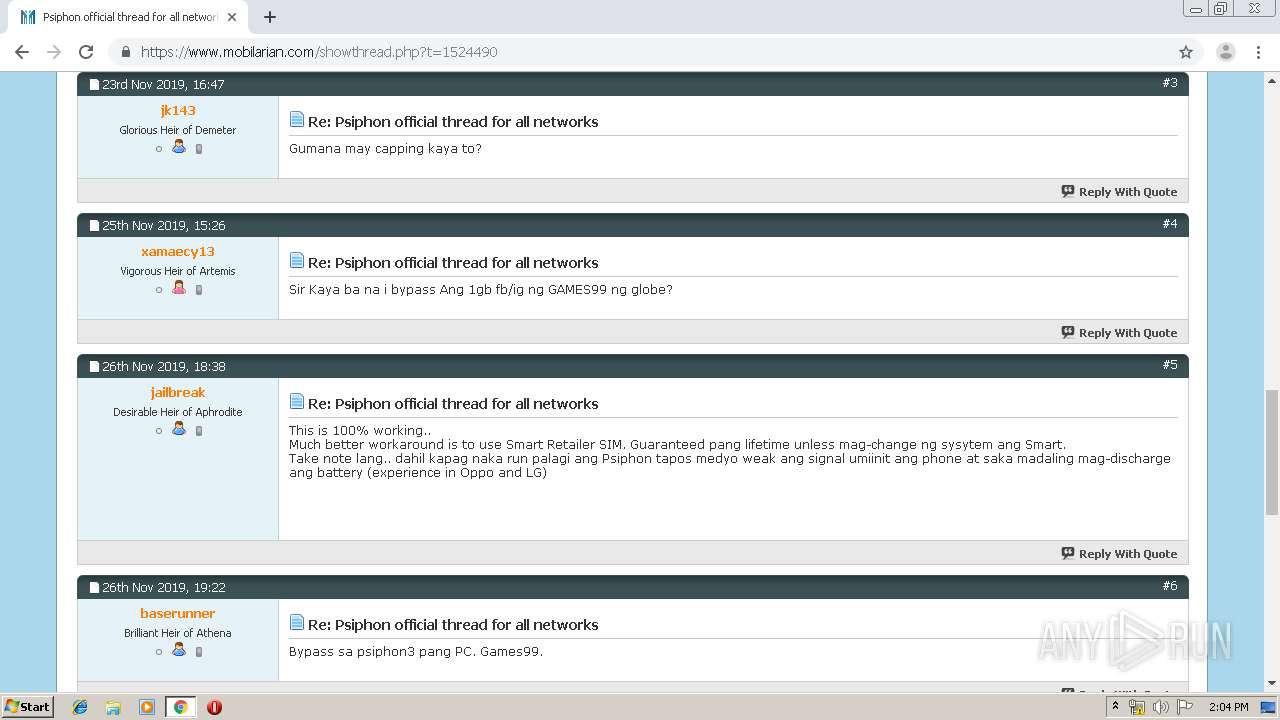Reply With Quote to jailbreak's post
Screen dimensions: 1280x720
[1119, 554]
